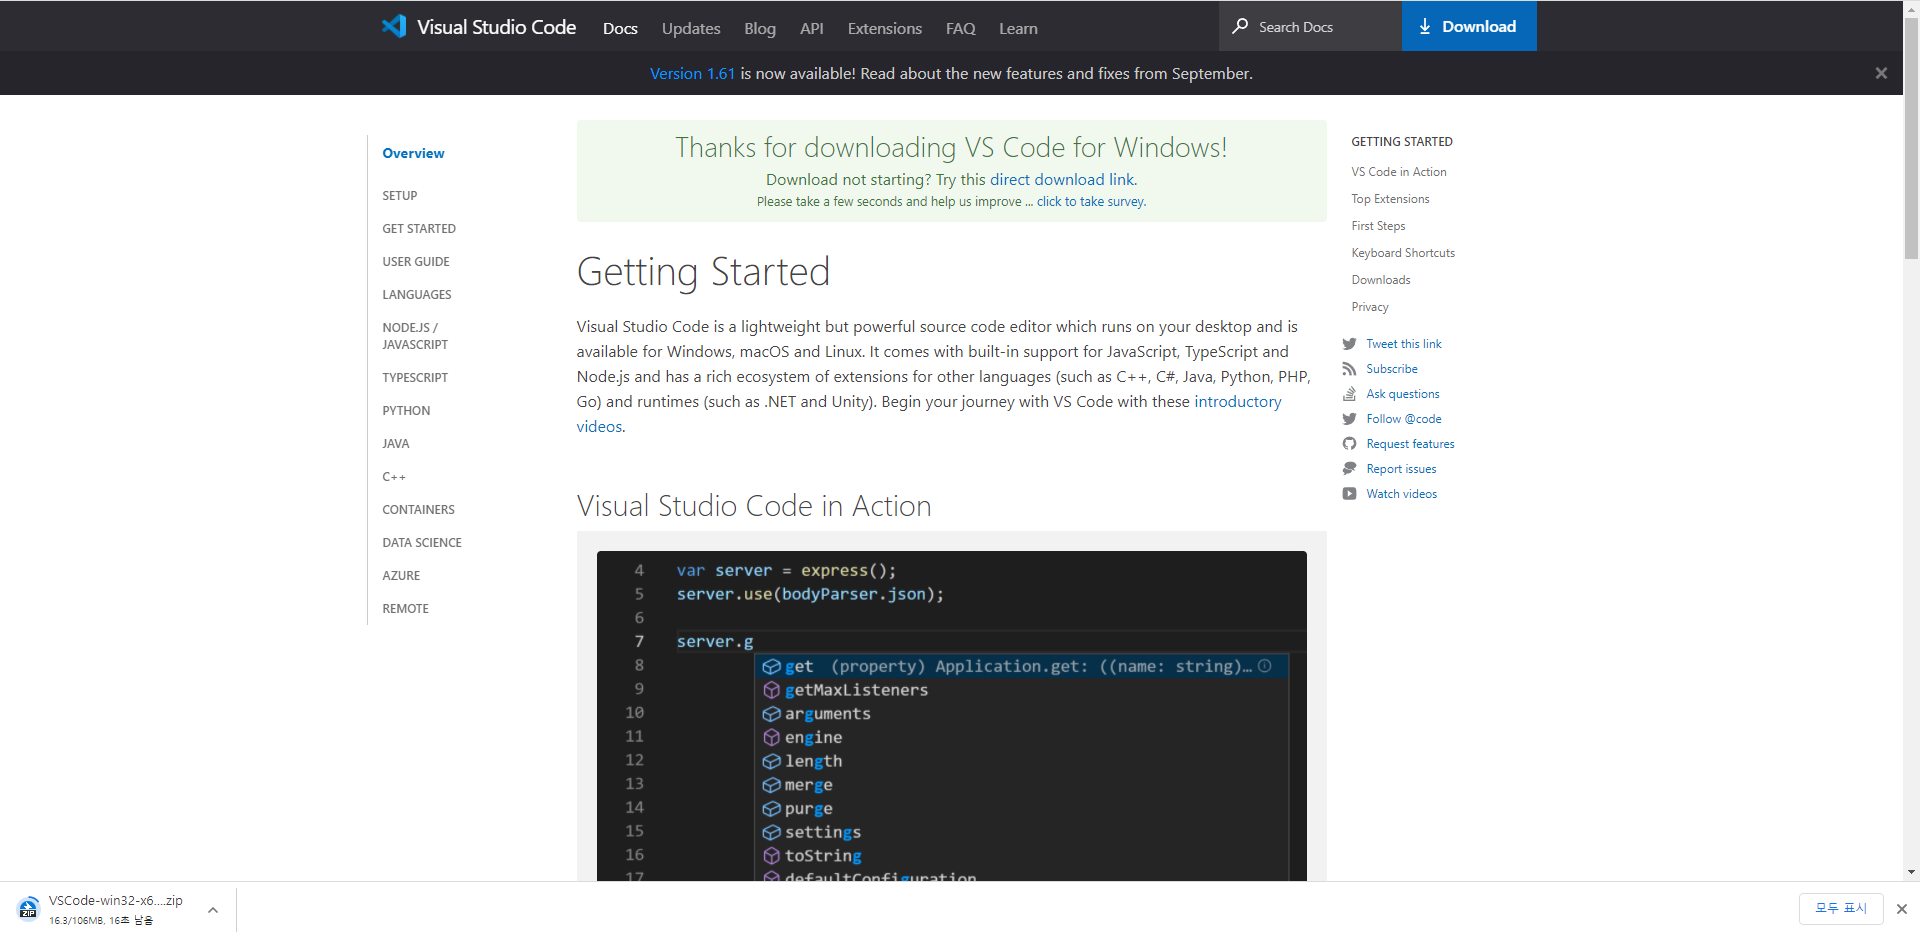Screen dimensions: 1920x938
Task: Click the Getting Started heading
Action: 703,272
